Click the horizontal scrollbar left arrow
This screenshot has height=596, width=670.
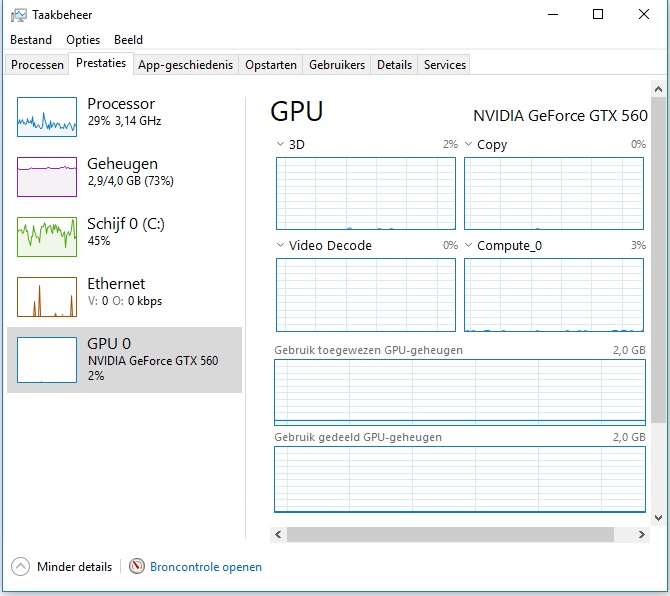pos(278,534)
